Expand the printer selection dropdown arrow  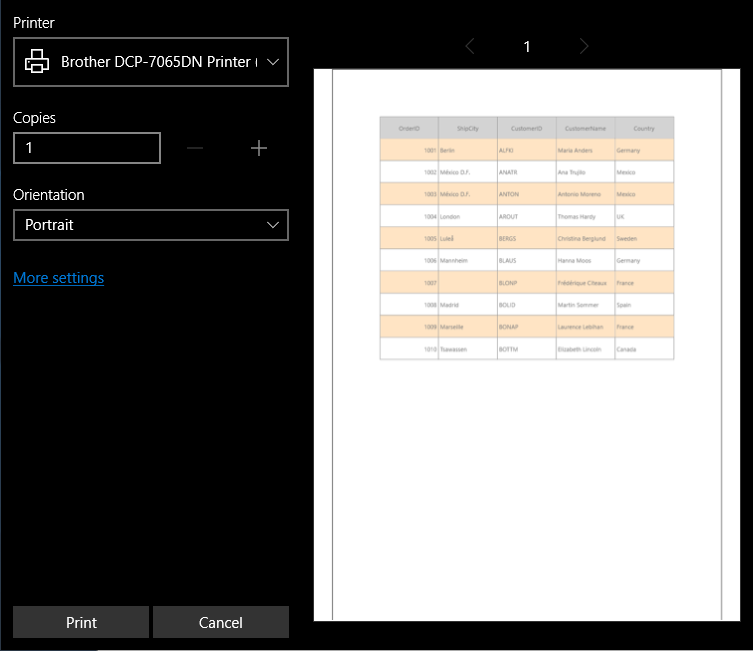tap(273, 62)
